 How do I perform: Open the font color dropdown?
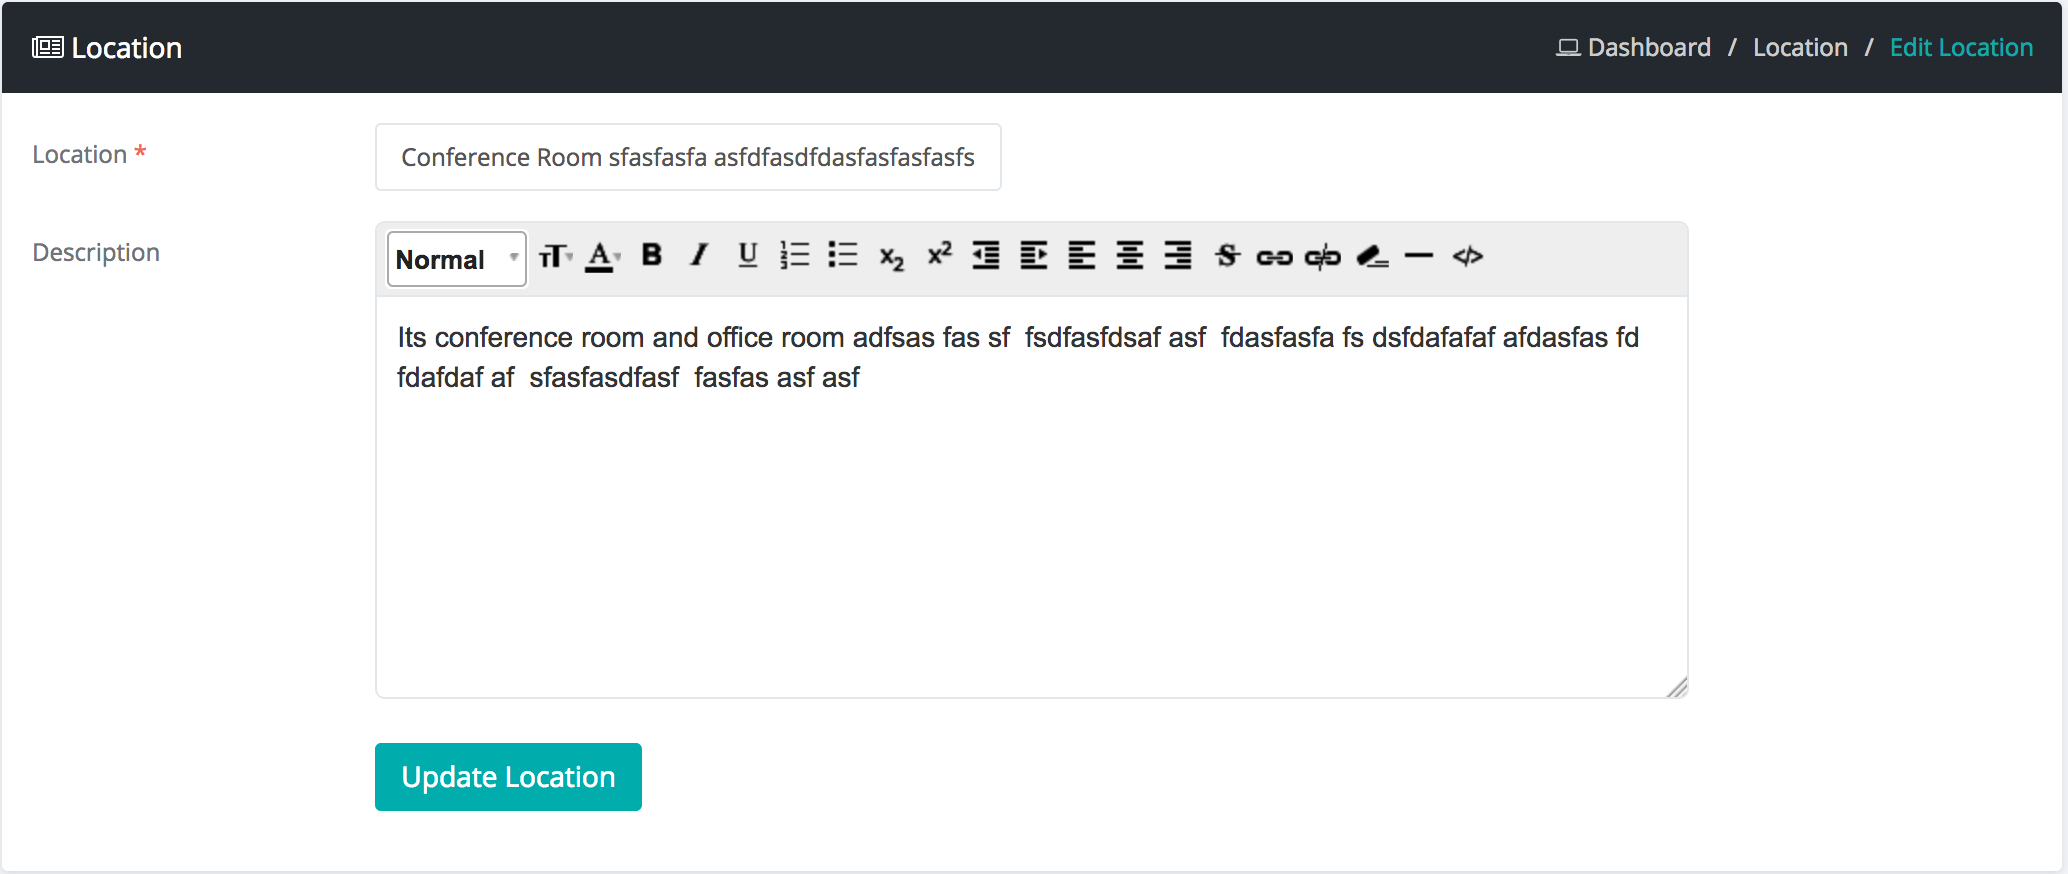603,256
